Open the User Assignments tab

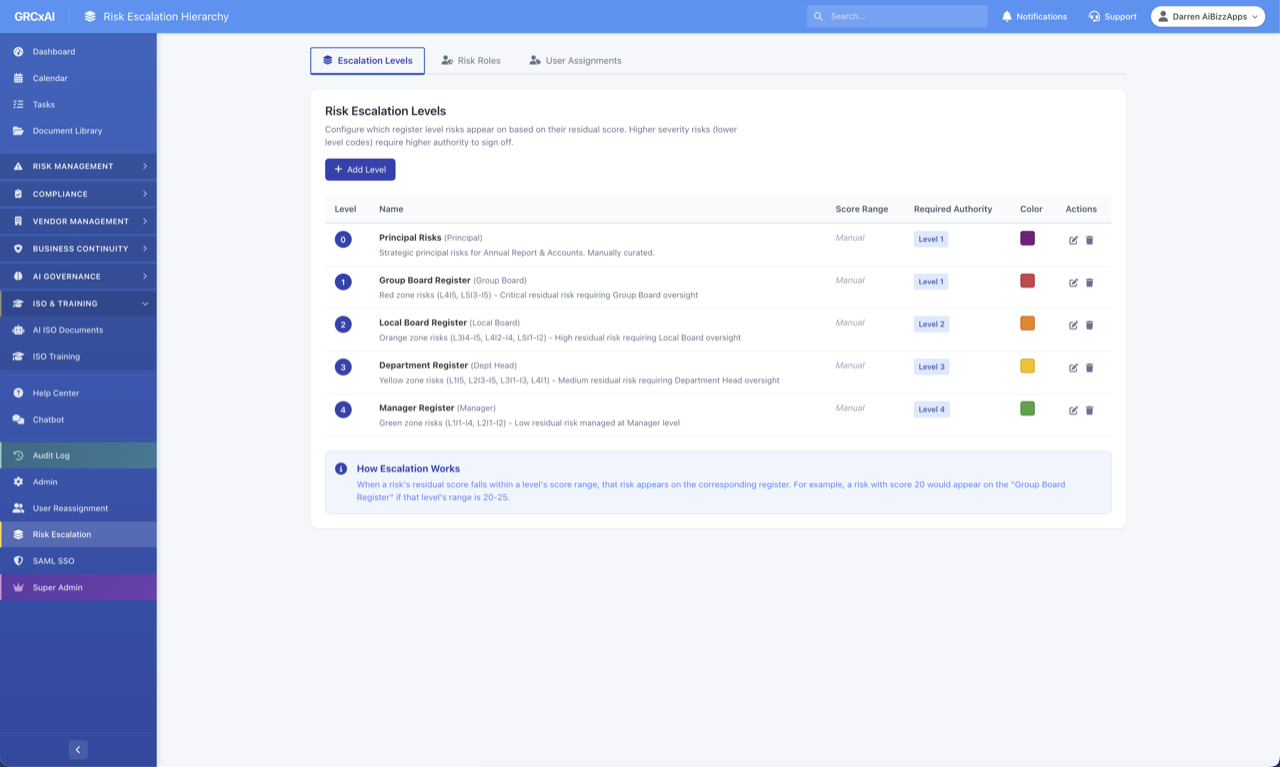pos(575,61)
